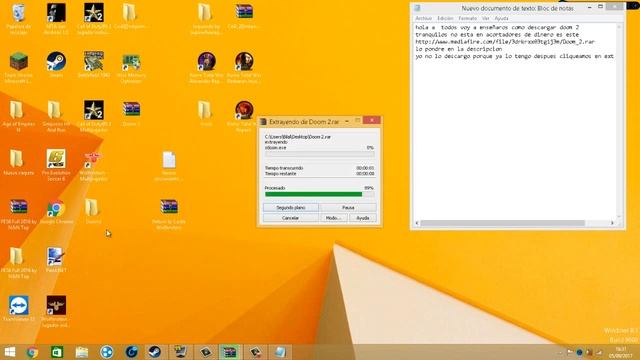Click the 'lo pondre en la descripcion' line

coord(458,49)
